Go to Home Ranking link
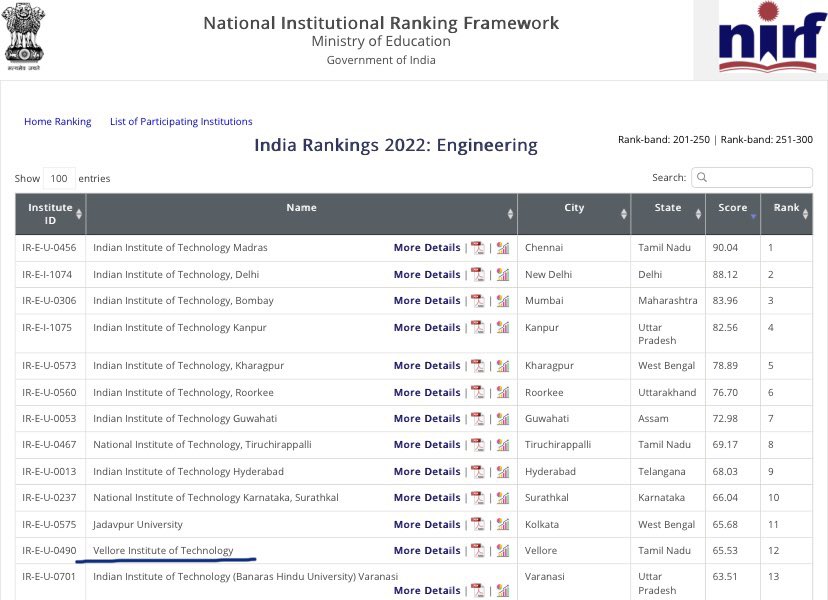The width and height of the screenshot is (828, 600). tap(58, 121)
